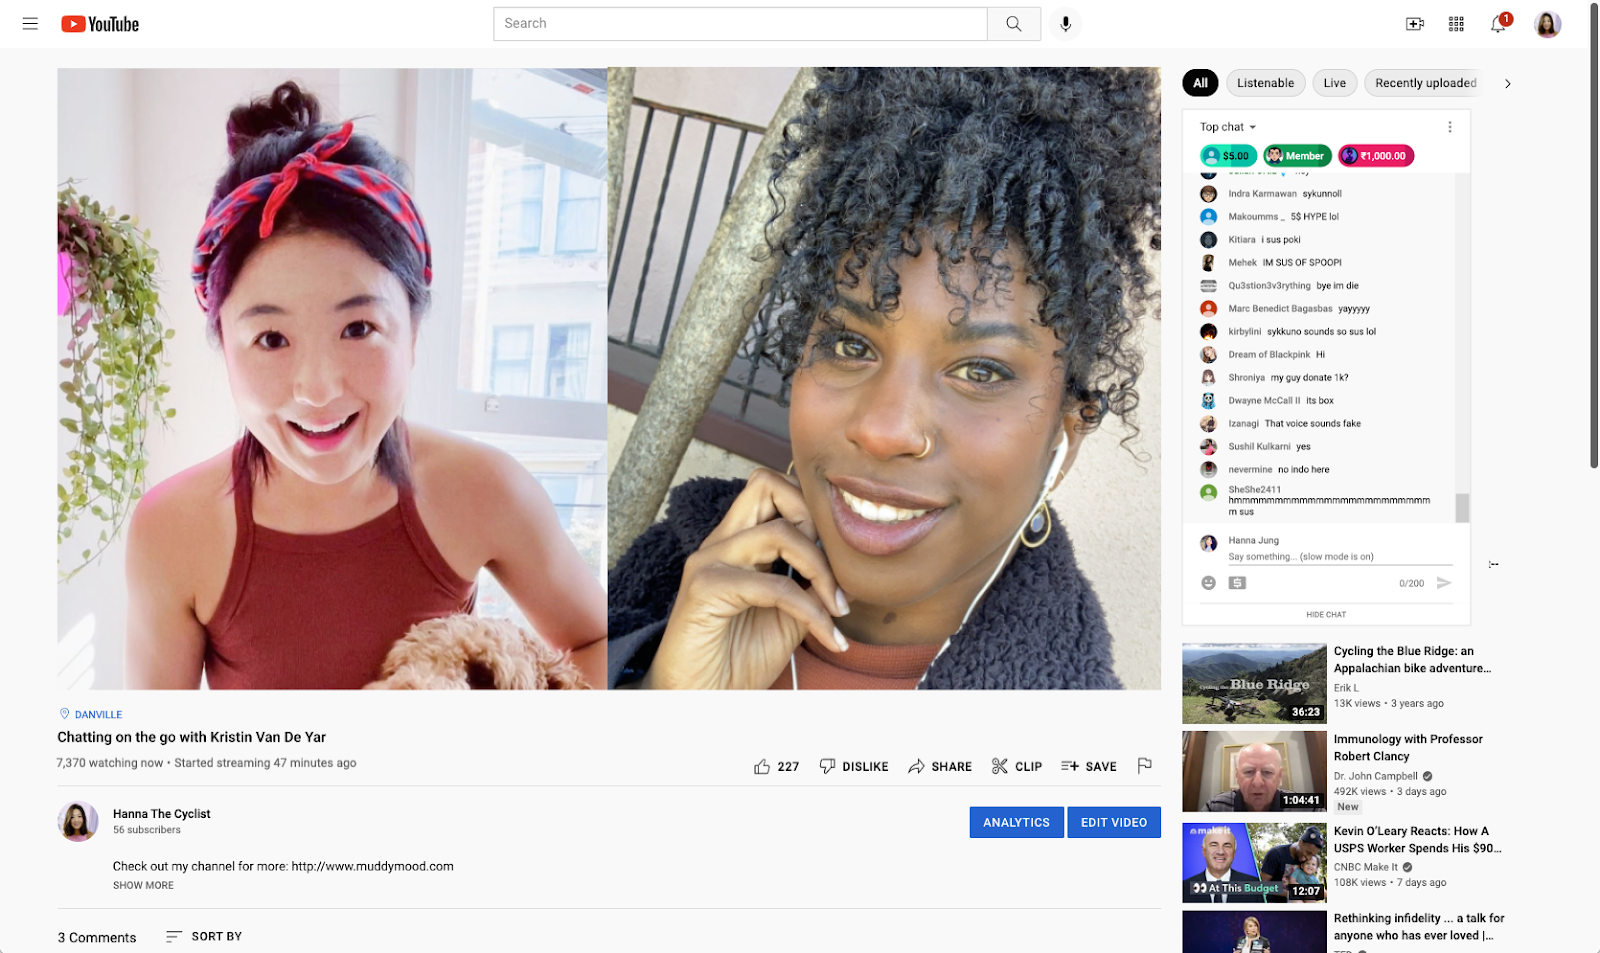Dislike the video
The height and width of the screenshot is (953, 1600).
(854, 766)
